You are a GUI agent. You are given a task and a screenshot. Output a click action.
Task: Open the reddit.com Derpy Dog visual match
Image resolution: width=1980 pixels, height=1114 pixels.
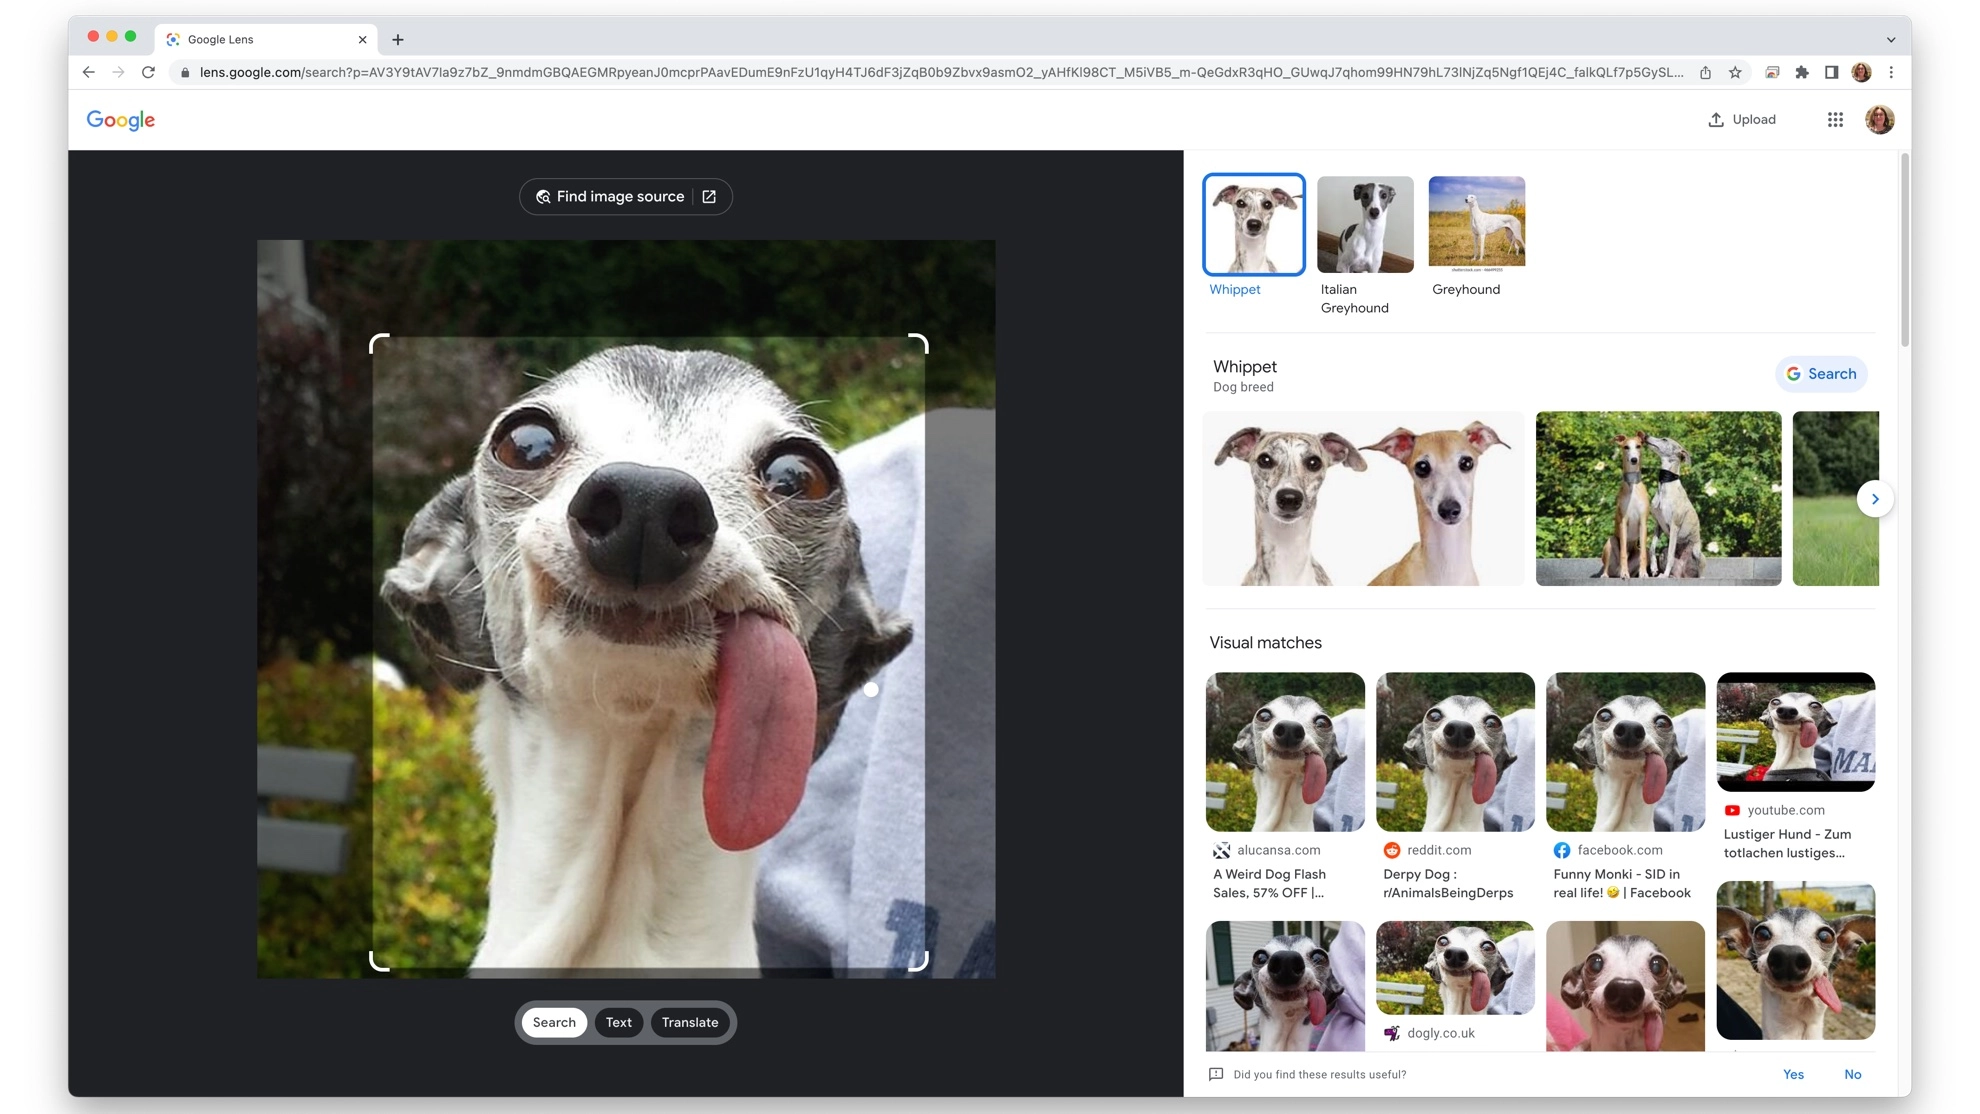pyautogui.click(x=1455, y=752)
